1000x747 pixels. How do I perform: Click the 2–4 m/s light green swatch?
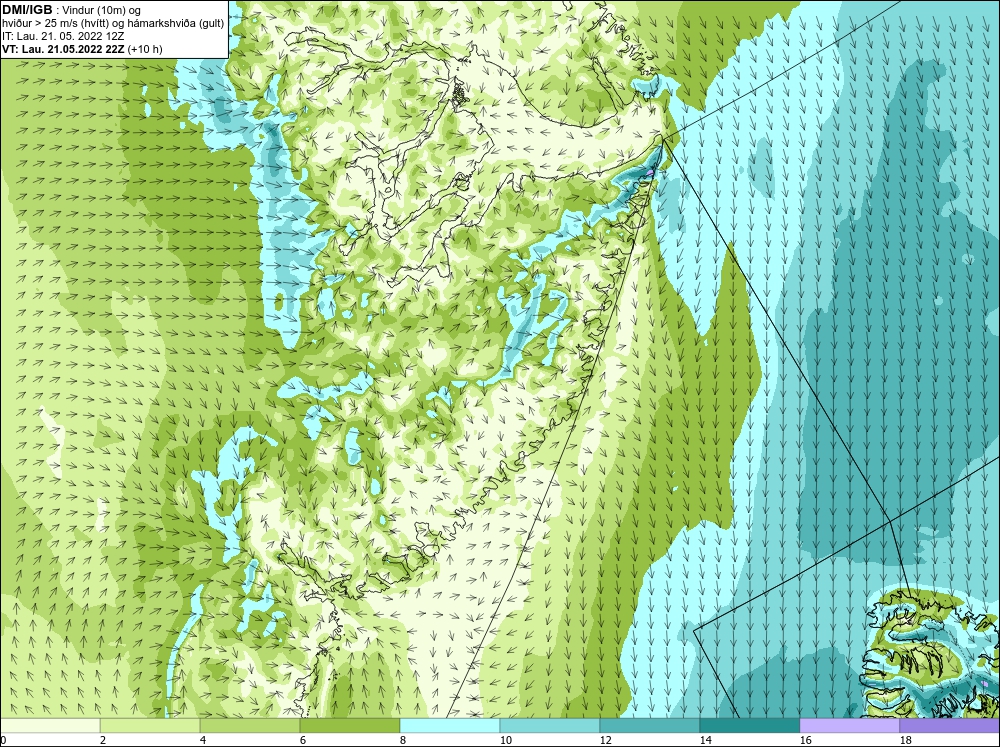click(x=150, y=726)
